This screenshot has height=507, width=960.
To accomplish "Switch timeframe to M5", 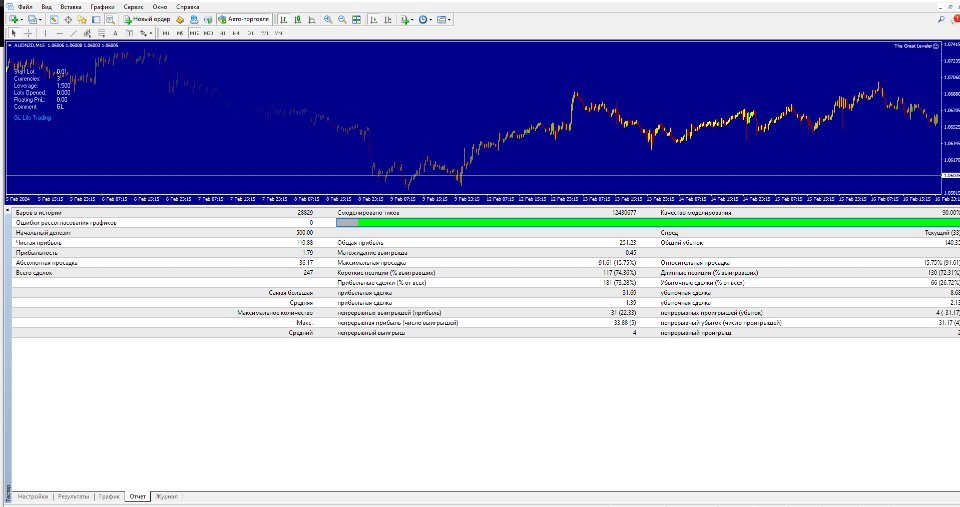I will click(179, 33).
